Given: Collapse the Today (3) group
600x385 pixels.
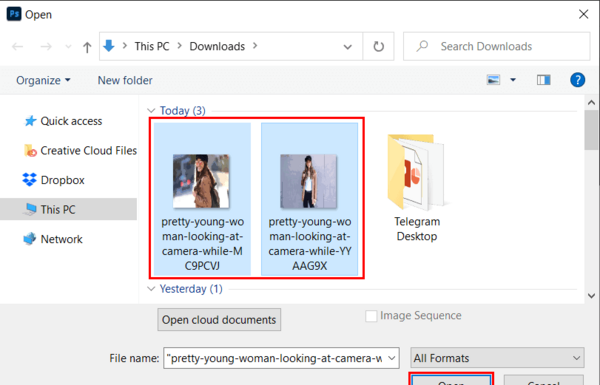Looking at the screenshot, I should click(x=151, y=111).
